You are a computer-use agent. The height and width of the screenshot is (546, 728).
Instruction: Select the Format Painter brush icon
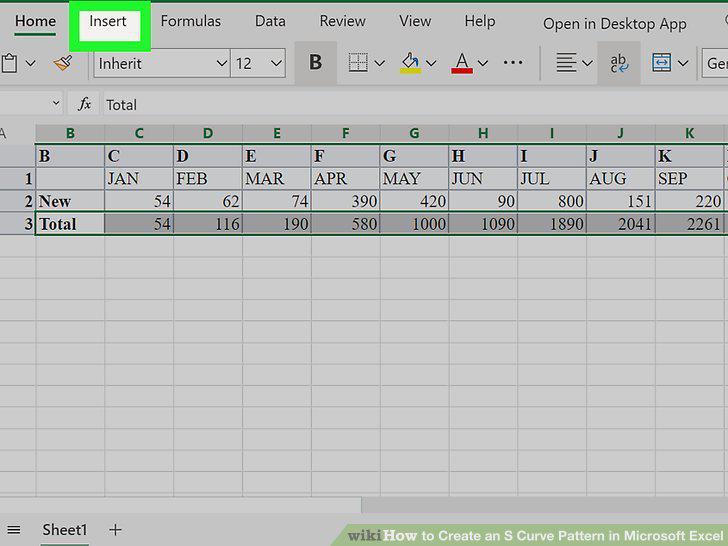(63, 63)
